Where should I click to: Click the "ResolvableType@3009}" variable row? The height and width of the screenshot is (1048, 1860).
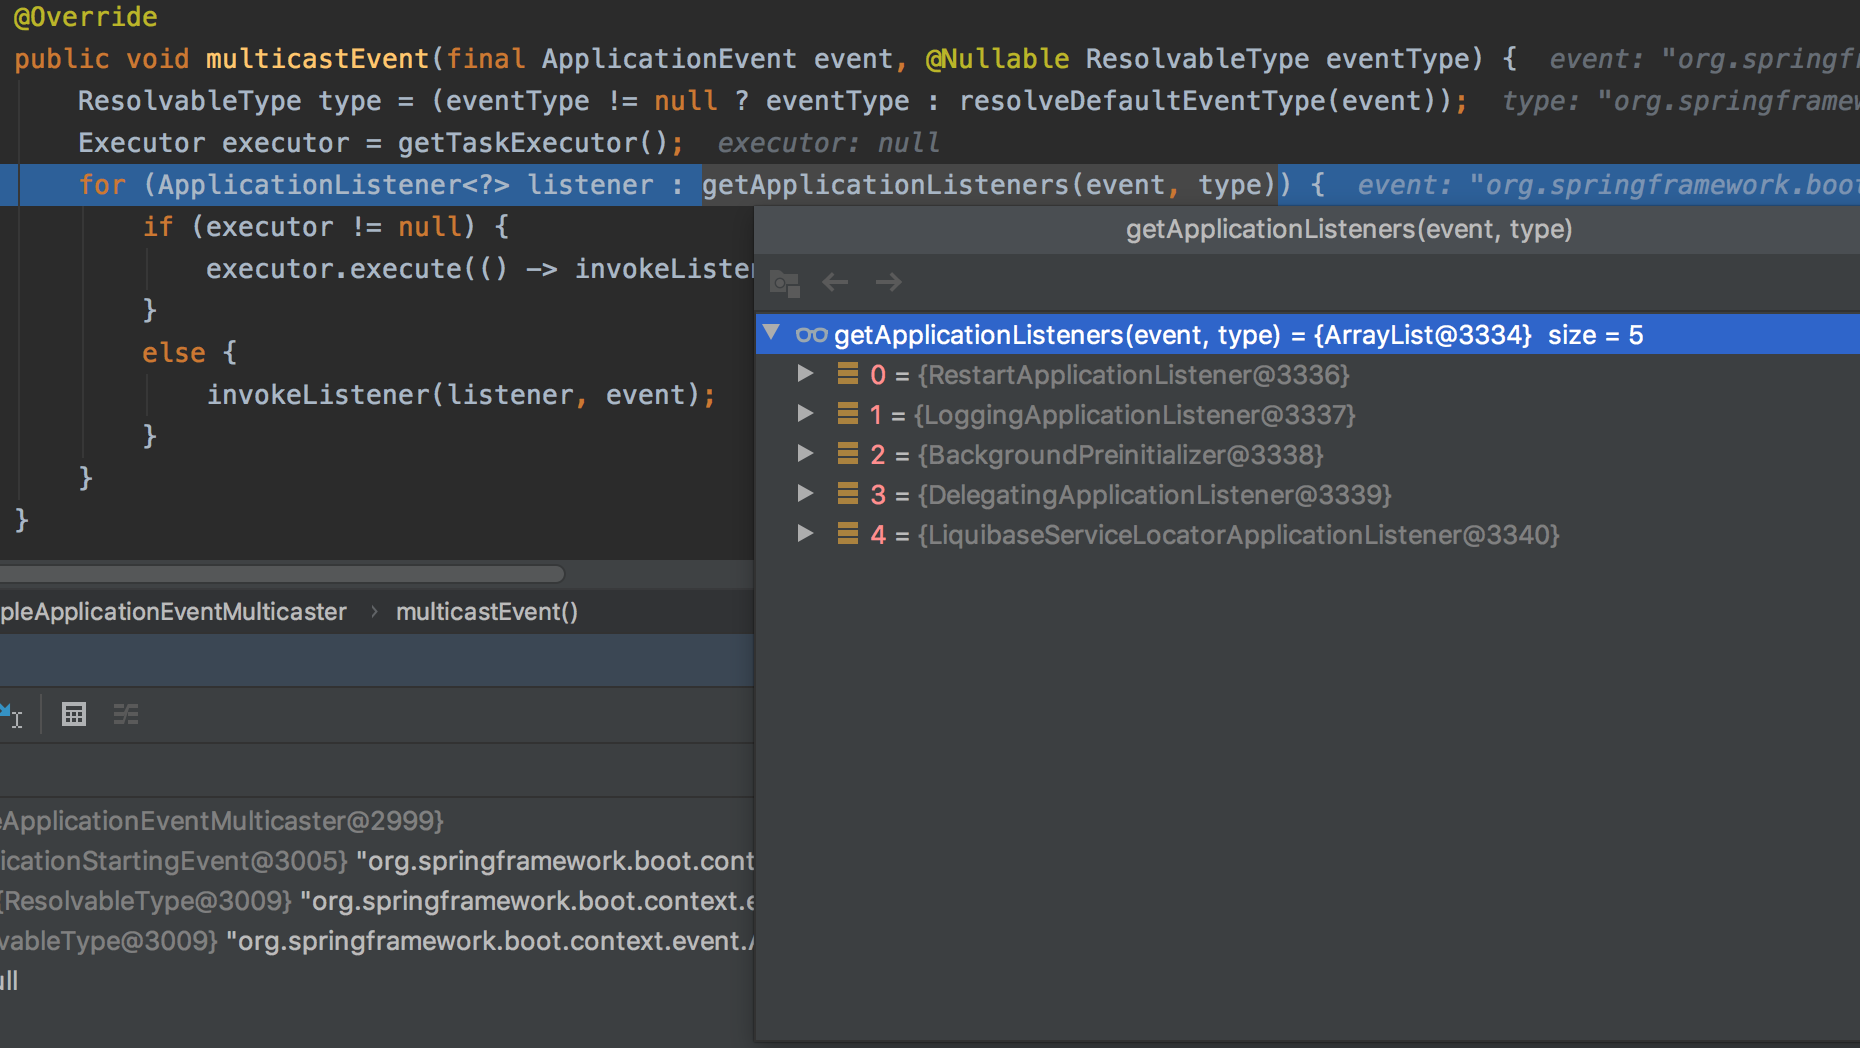(x=377, y=901)
